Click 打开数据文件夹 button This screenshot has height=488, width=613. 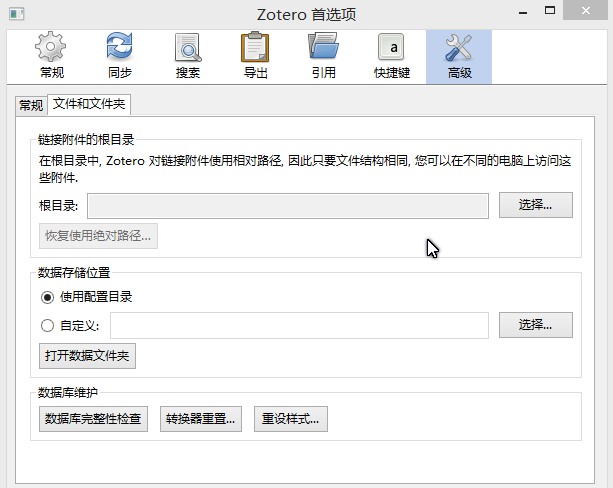87,356
